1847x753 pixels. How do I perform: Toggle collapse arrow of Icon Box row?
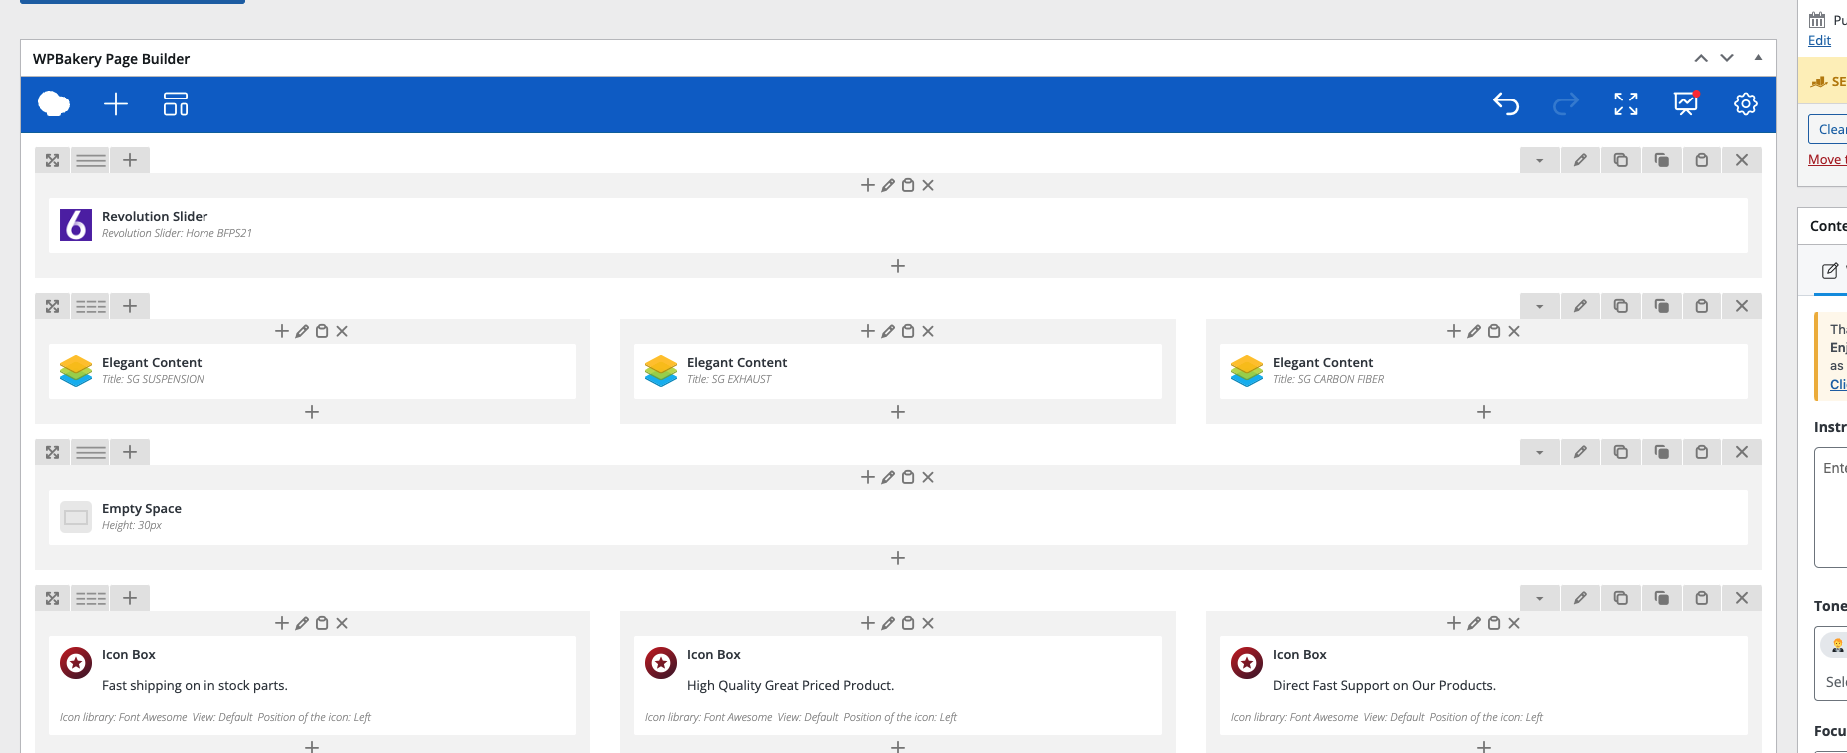[x=1540, y=598]
